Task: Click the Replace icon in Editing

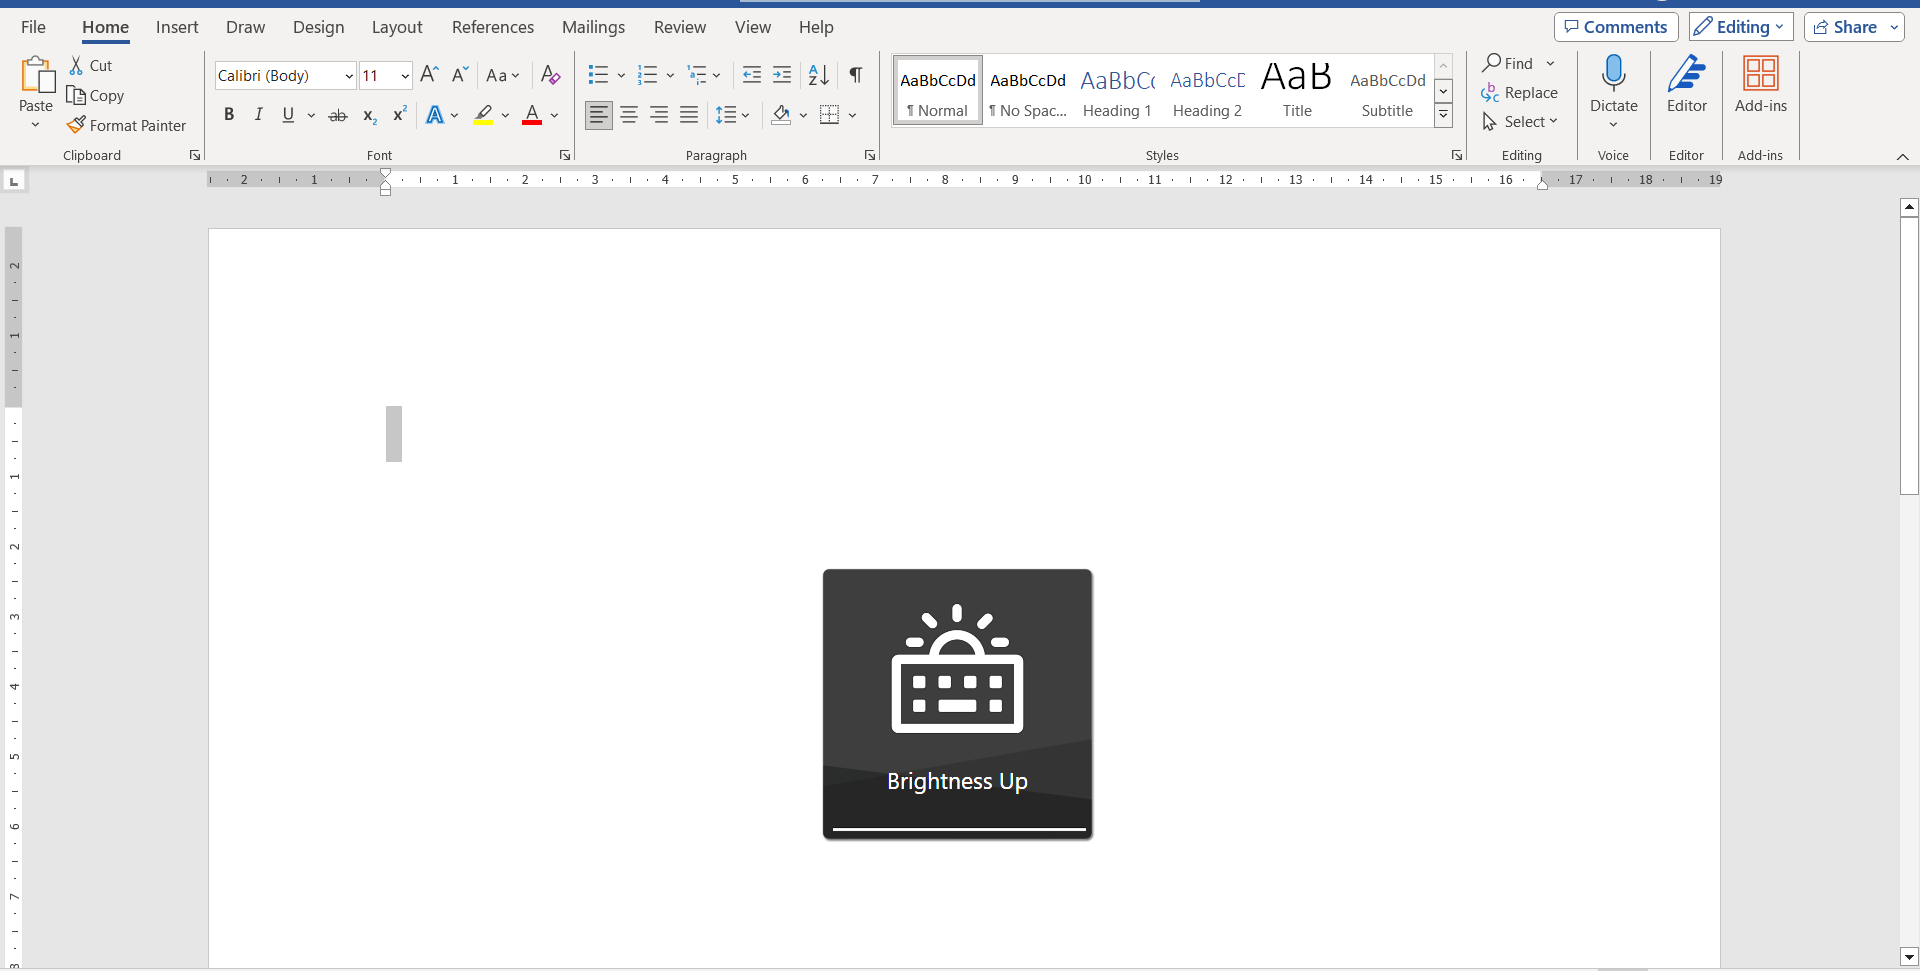Action: pyautogui.click(x=1490, y=92)
